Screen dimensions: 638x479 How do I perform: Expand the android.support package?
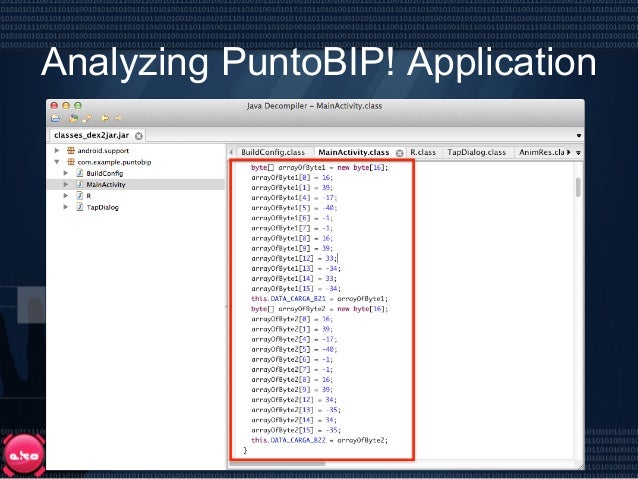(57, 151)
